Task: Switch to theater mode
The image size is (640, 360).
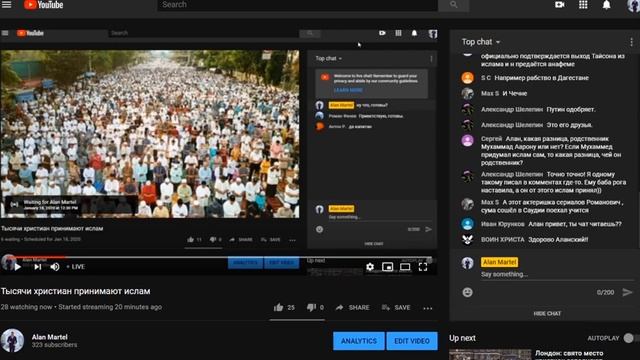Action: 405,267
